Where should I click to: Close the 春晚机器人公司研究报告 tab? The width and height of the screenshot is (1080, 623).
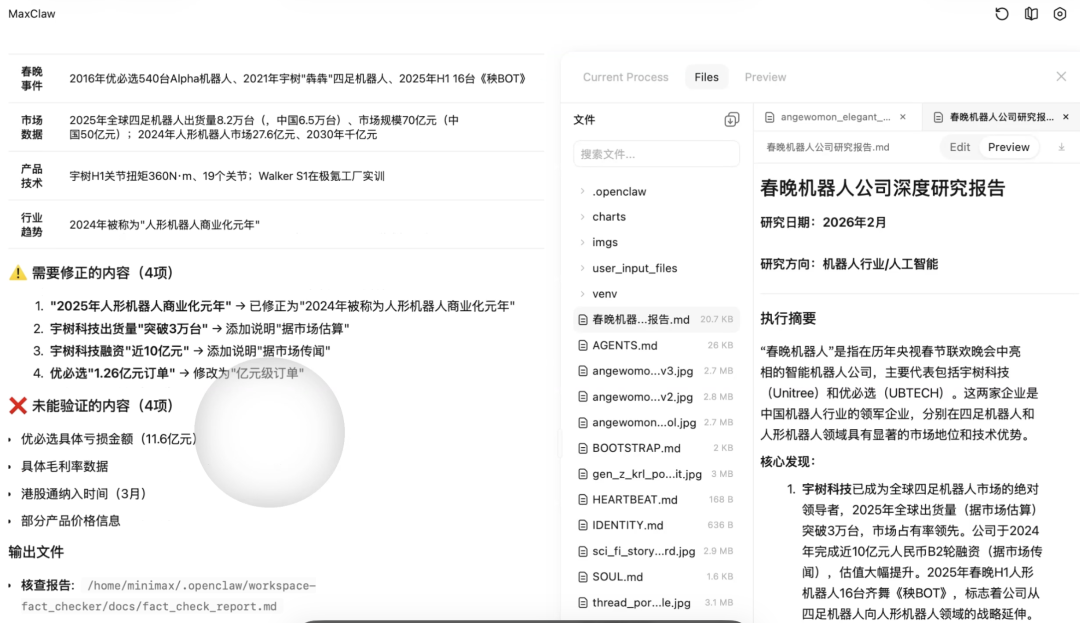tap(1066, 115)
